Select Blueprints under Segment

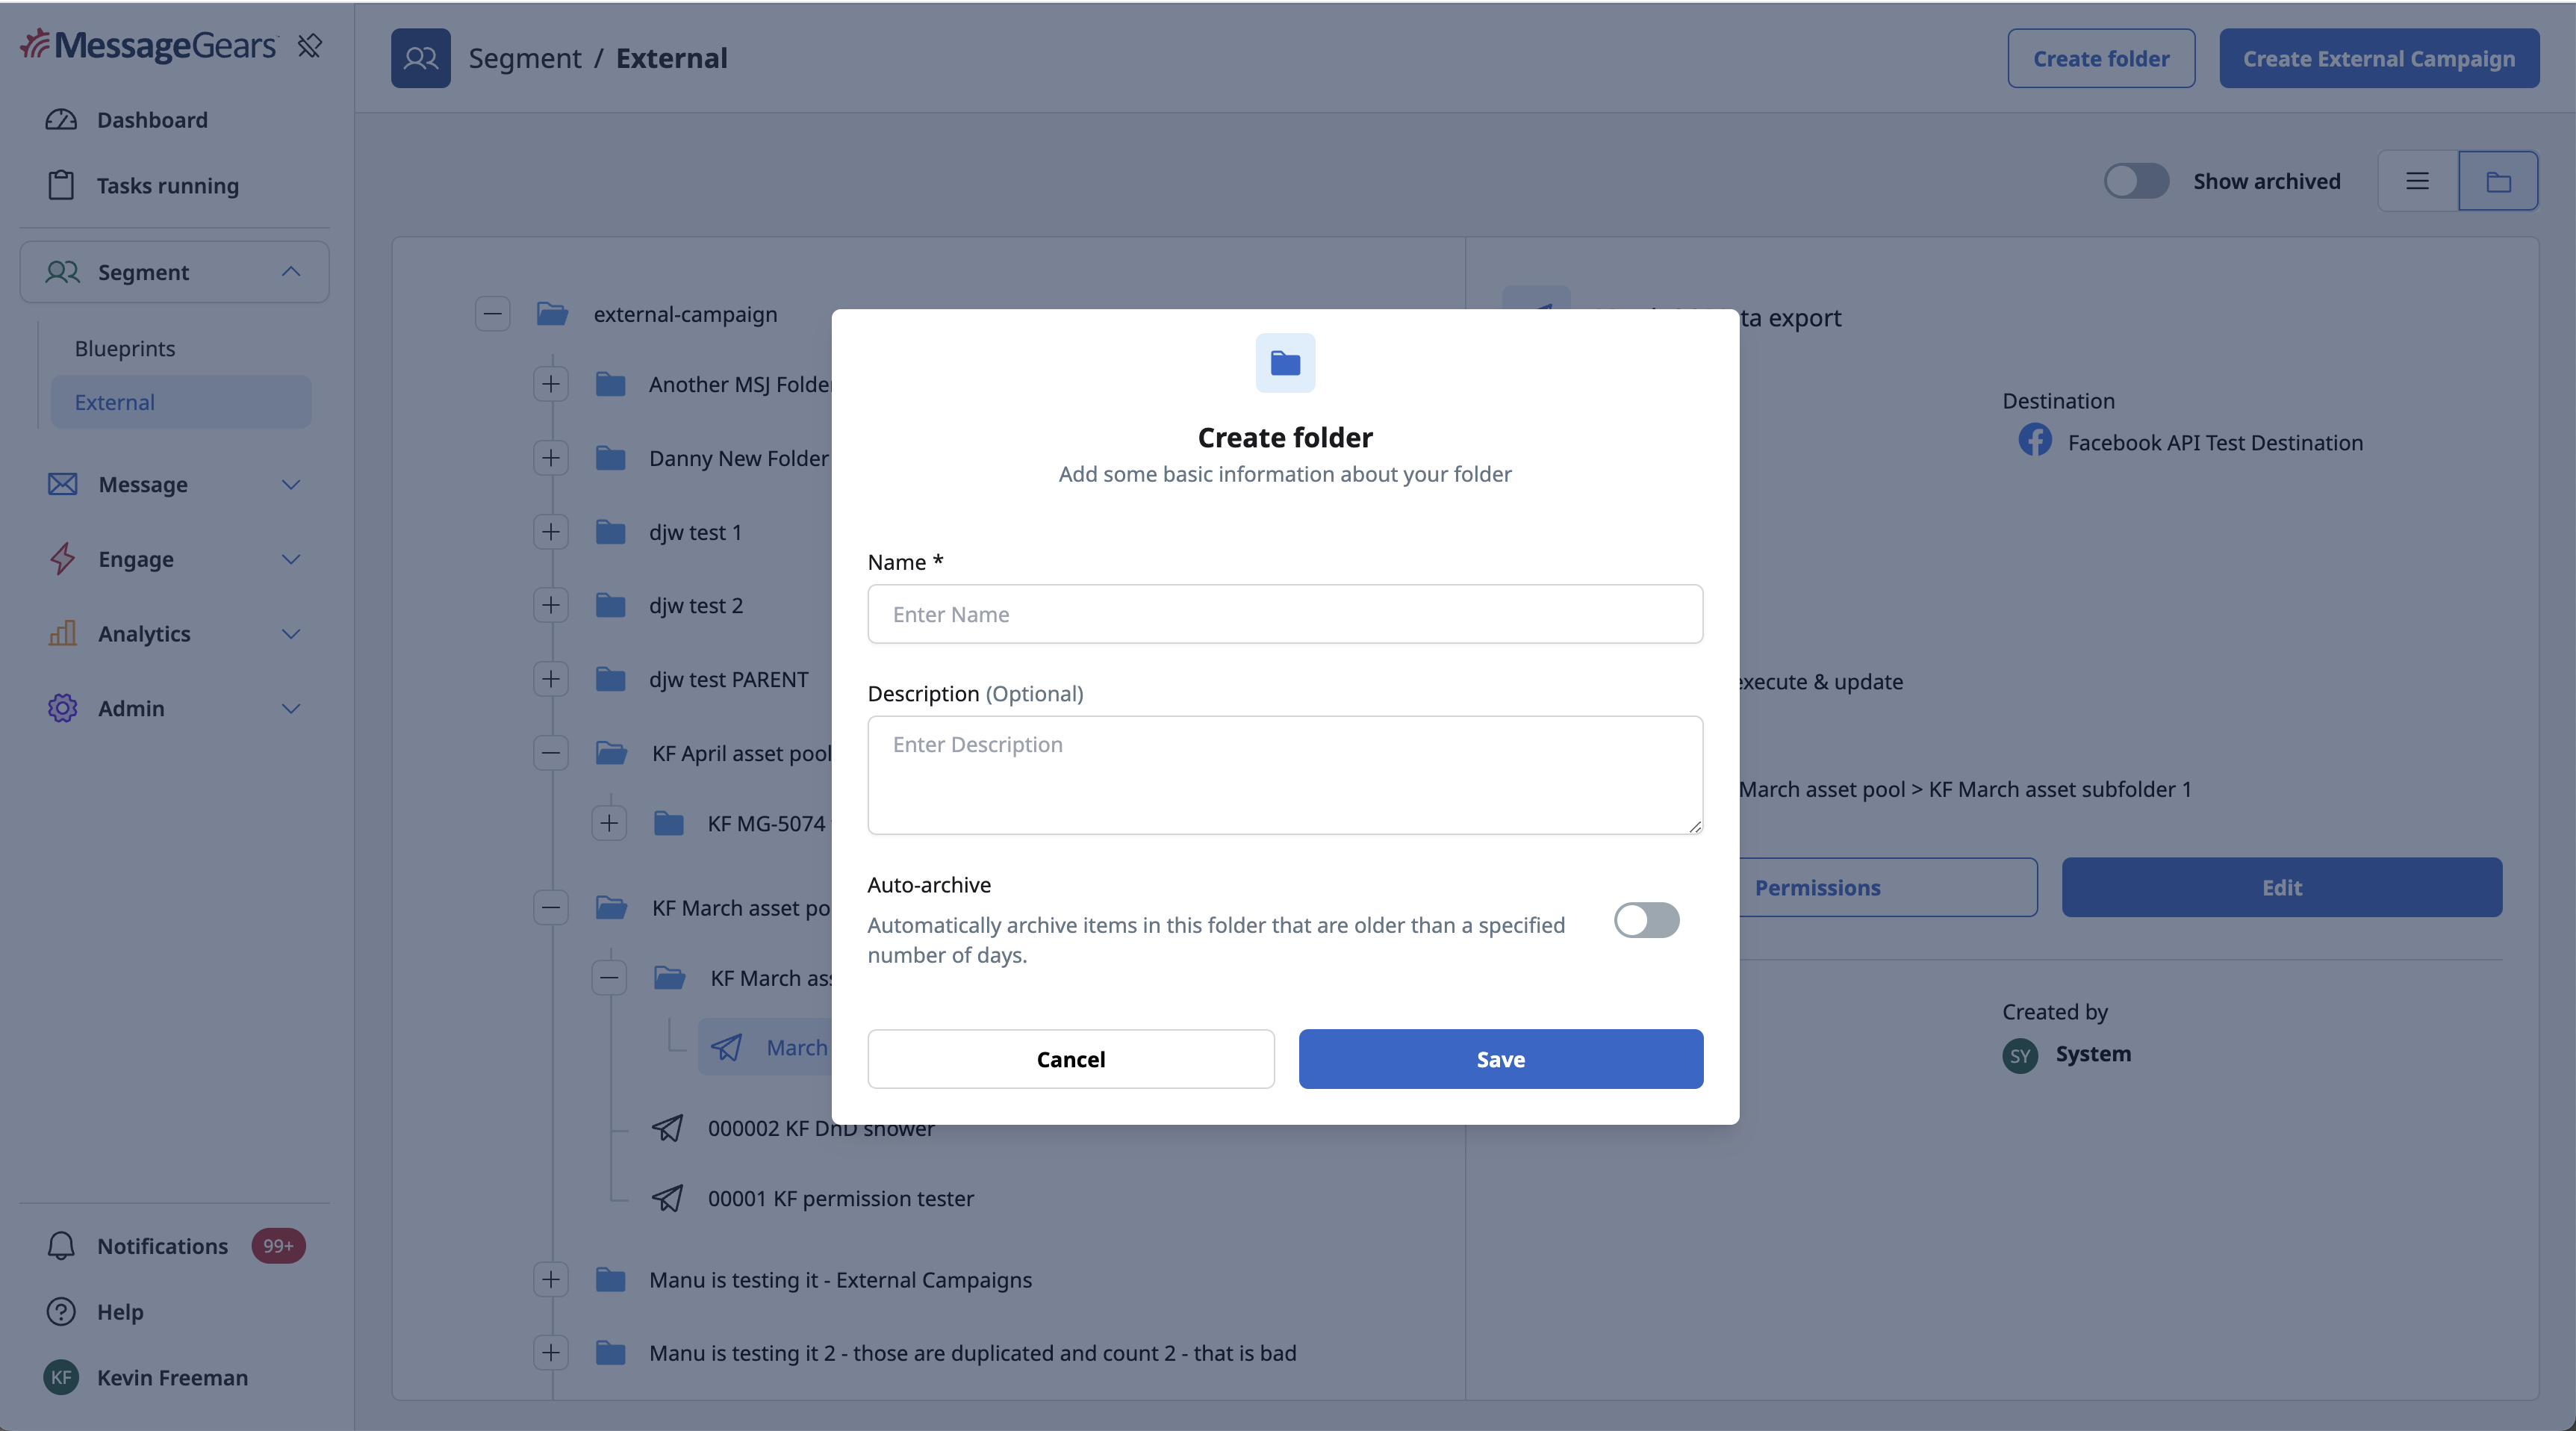(x=125, y=348)
